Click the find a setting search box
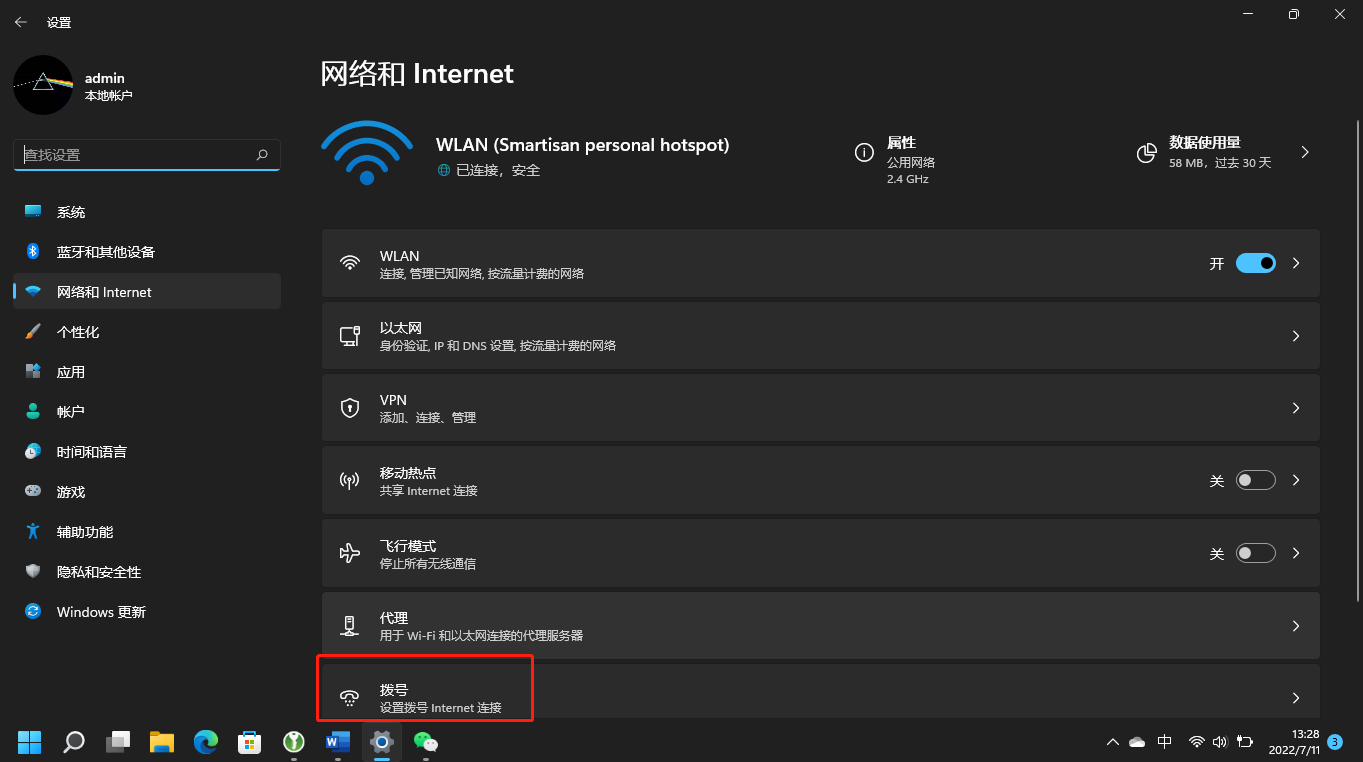 pyautogui.click(x=135, y=155)
